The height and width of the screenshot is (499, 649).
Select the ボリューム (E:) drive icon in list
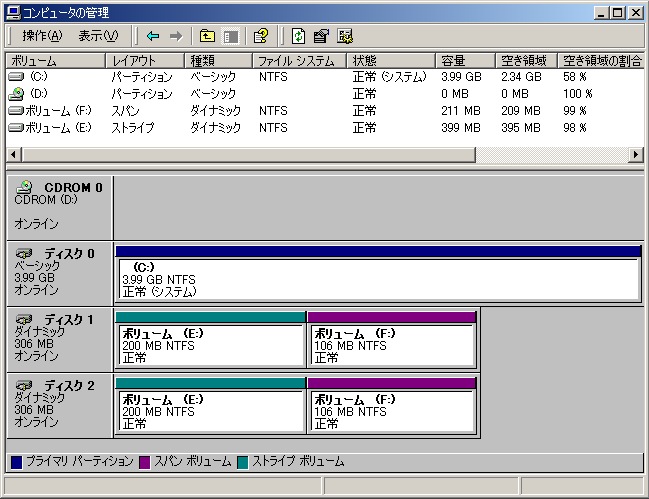pyautogui.click(x=16, y=127)
